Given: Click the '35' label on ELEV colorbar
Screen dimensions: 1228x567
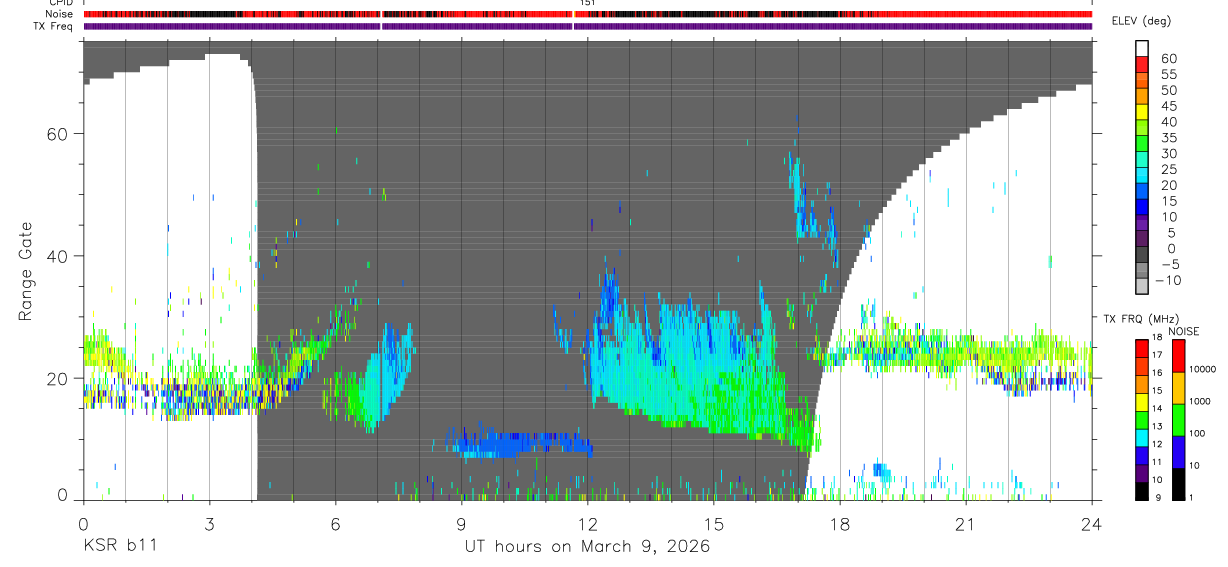Looking at the screenshot, I should (1168, 138).
